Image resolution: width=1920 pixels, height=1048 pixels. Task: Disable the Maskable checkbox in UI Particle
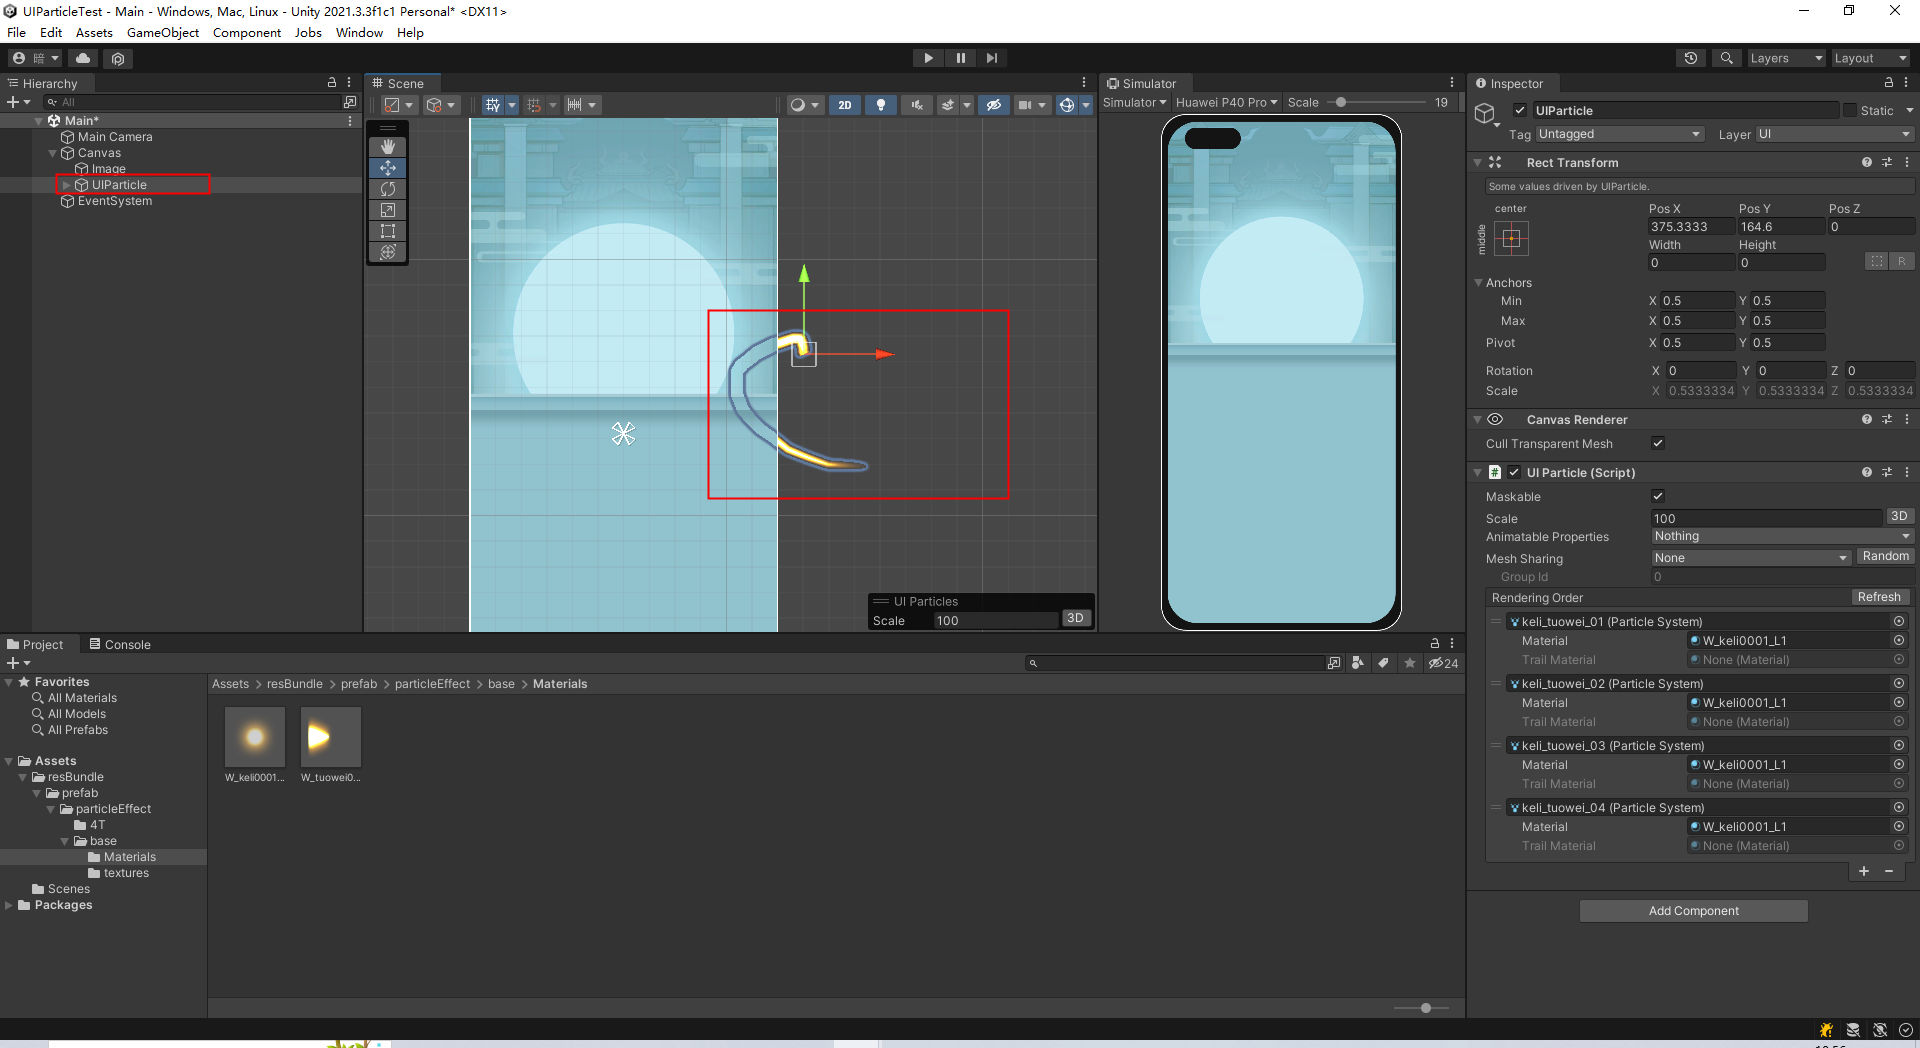1658,496
